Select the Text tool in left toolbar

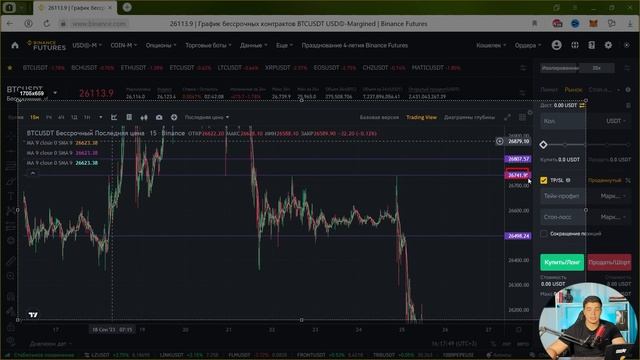pyautogui.click(x=11, y=196)
